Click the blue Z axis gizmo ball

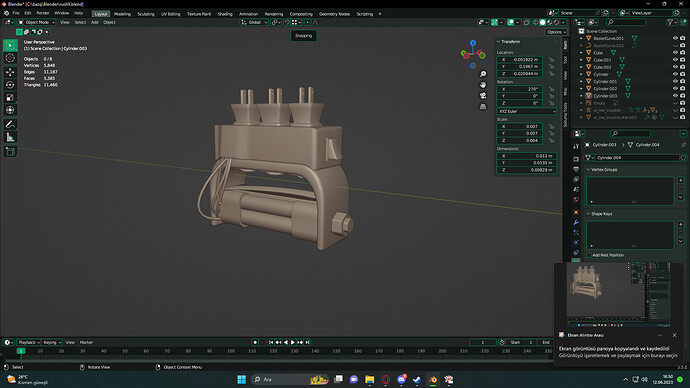pos(473,43)
